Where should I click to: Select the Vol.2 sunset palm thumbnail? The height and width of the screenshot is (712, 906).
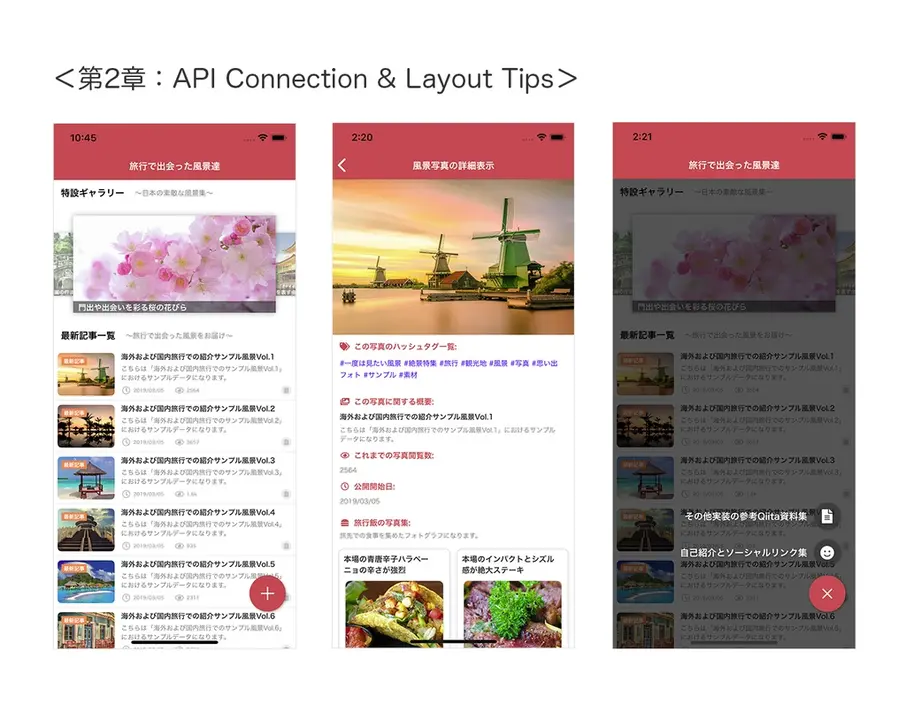[x=86, y=426]
